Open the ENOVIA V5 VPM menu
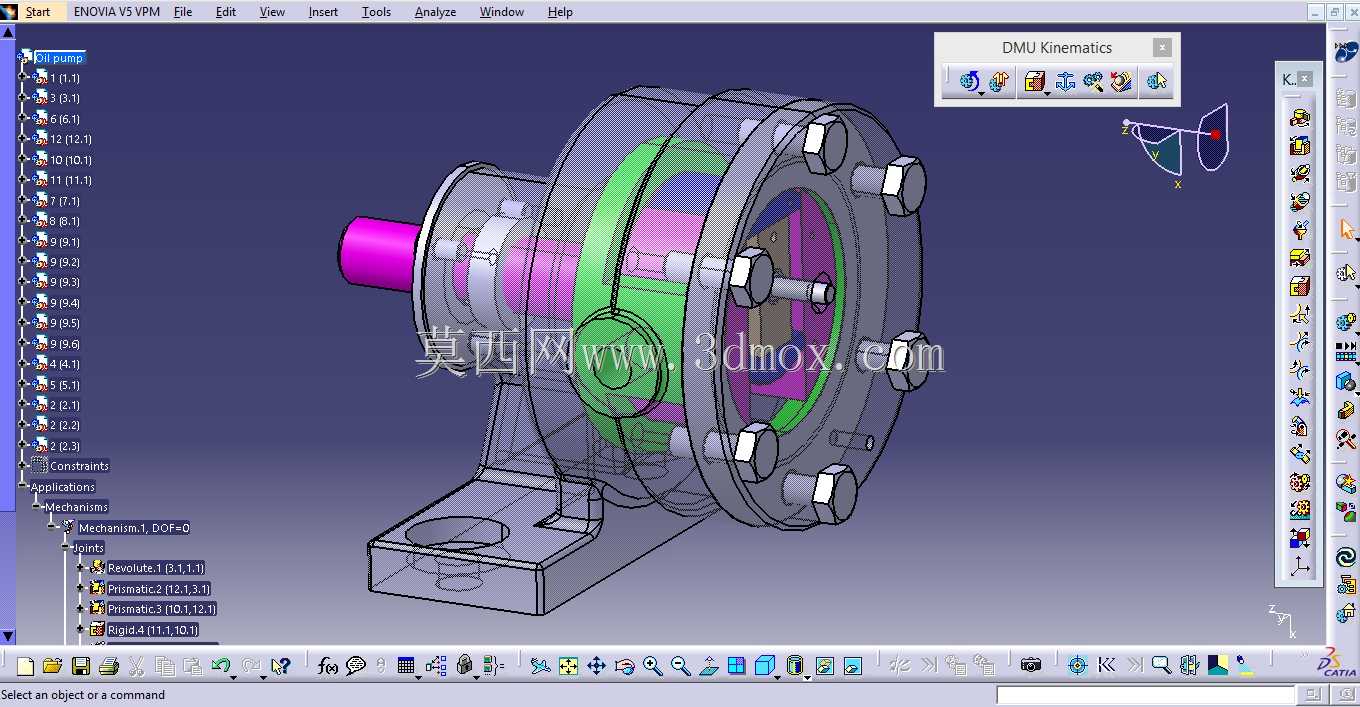Viewport: 1360px width, 707px height. click(x=116, y=12)
